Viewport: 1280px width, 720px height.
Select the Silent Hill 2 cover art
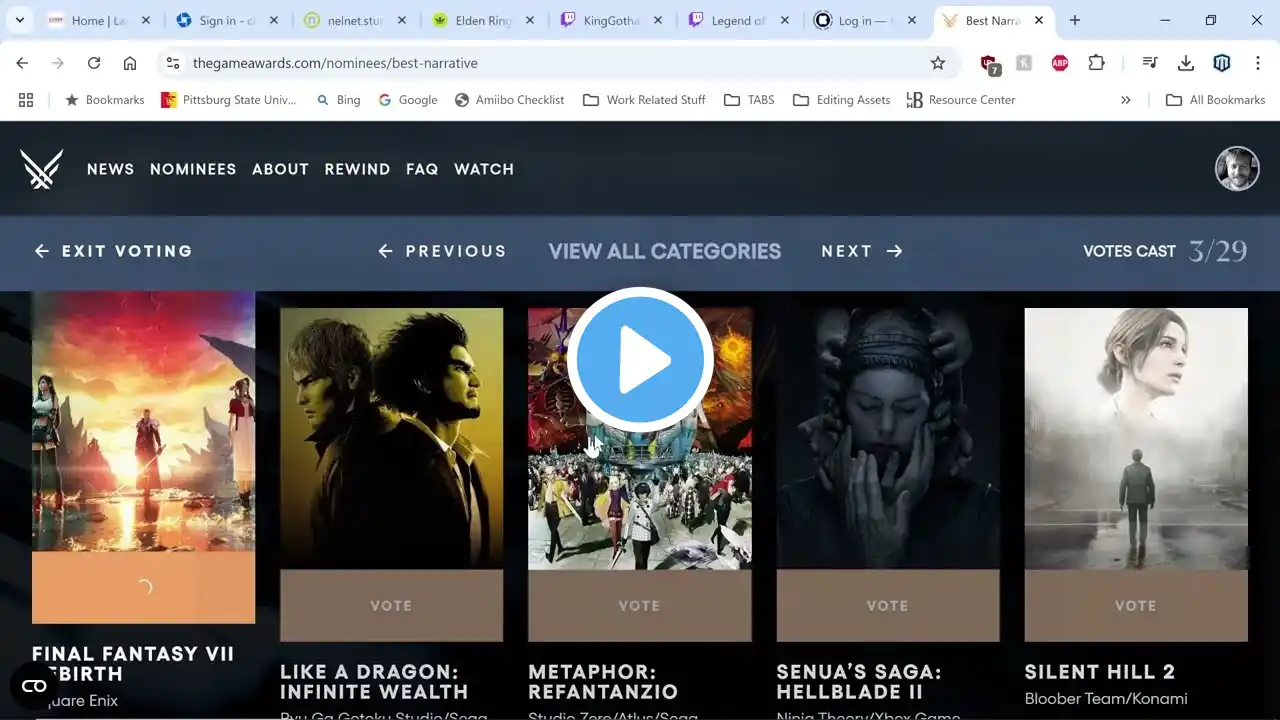coord(1136,439)
